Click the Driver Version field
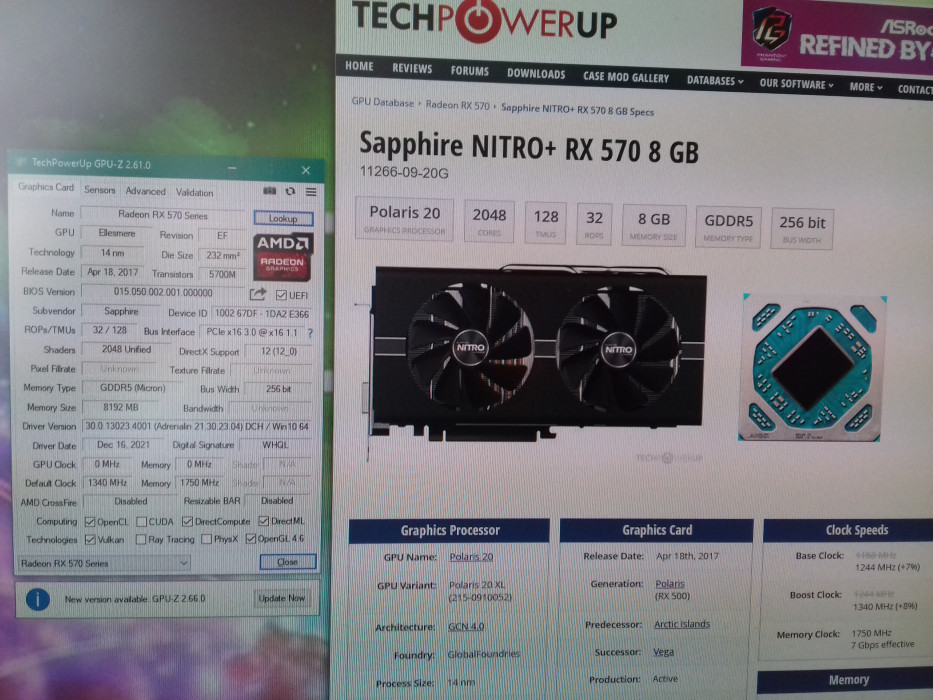The height and width of the screenshot is (700, 933). (x=197, y=426)
